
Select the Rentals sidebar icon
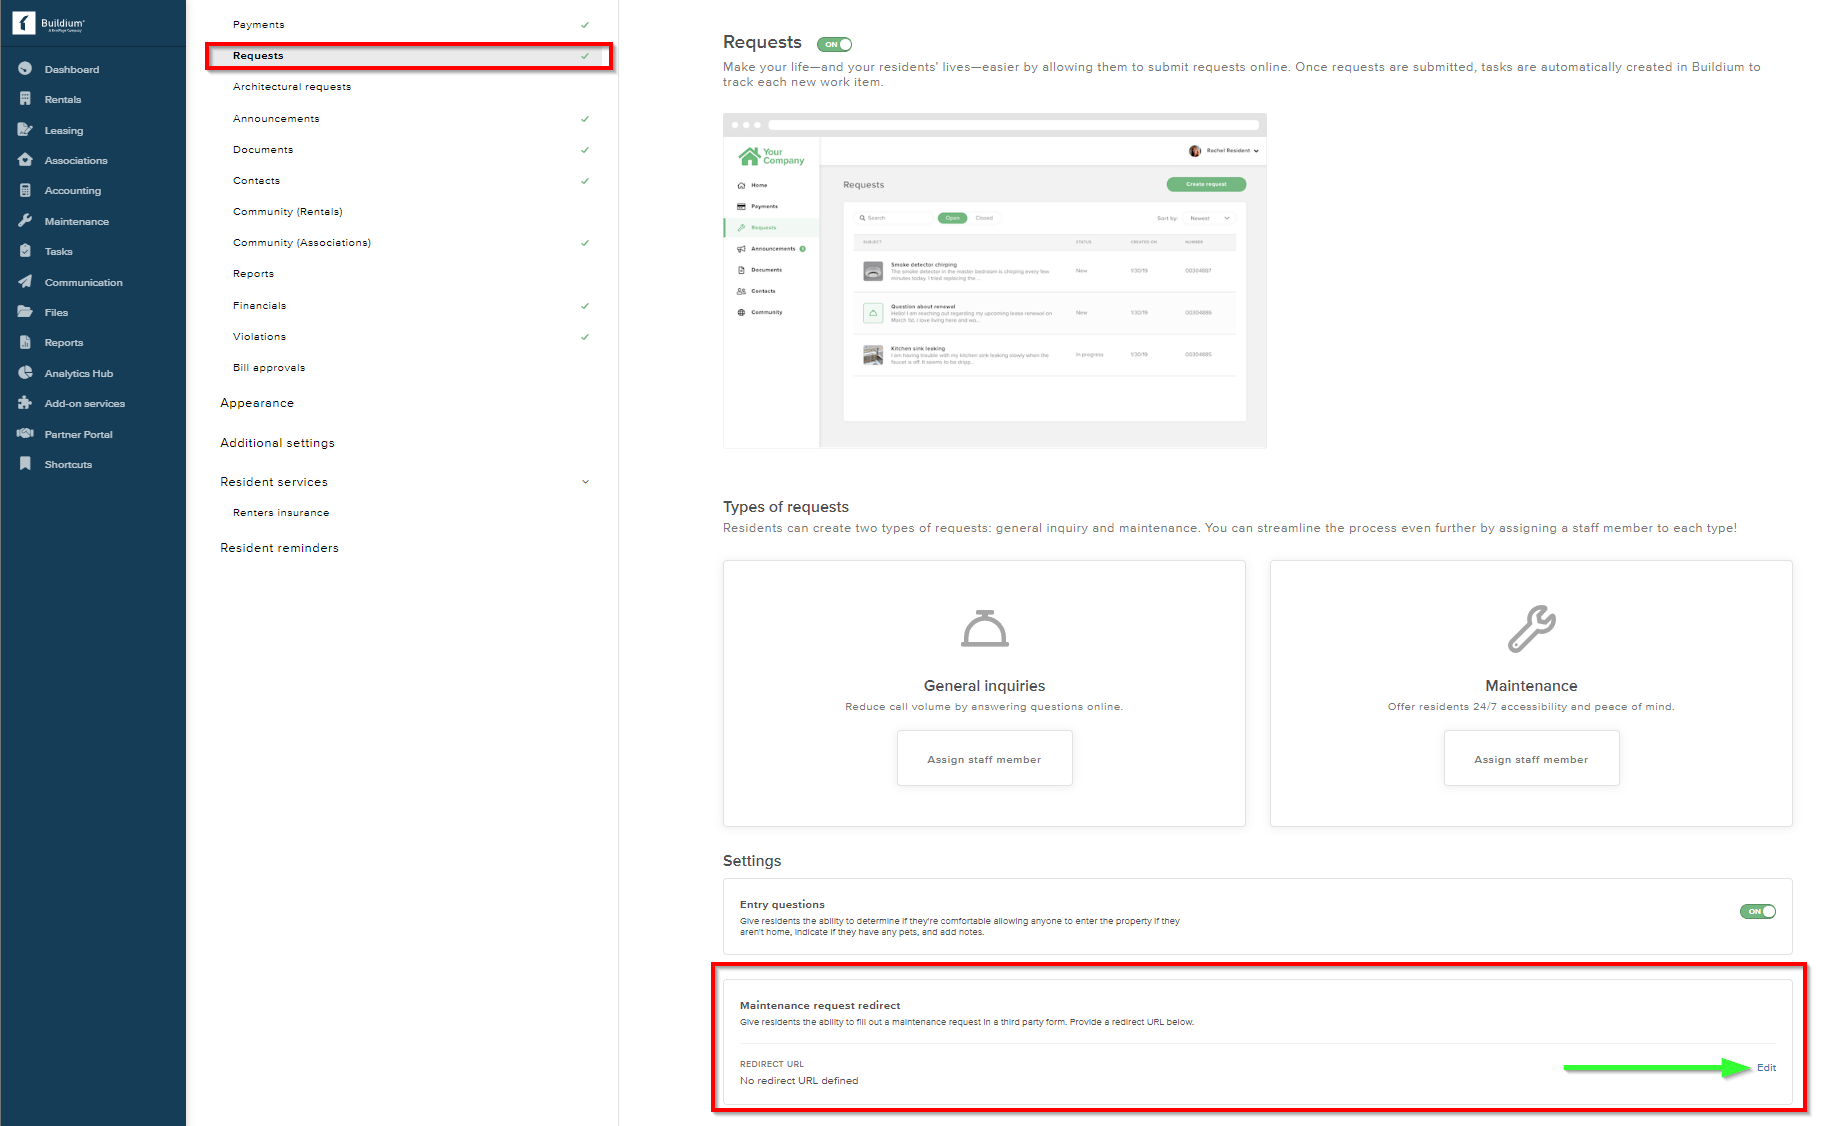[62, 99]
